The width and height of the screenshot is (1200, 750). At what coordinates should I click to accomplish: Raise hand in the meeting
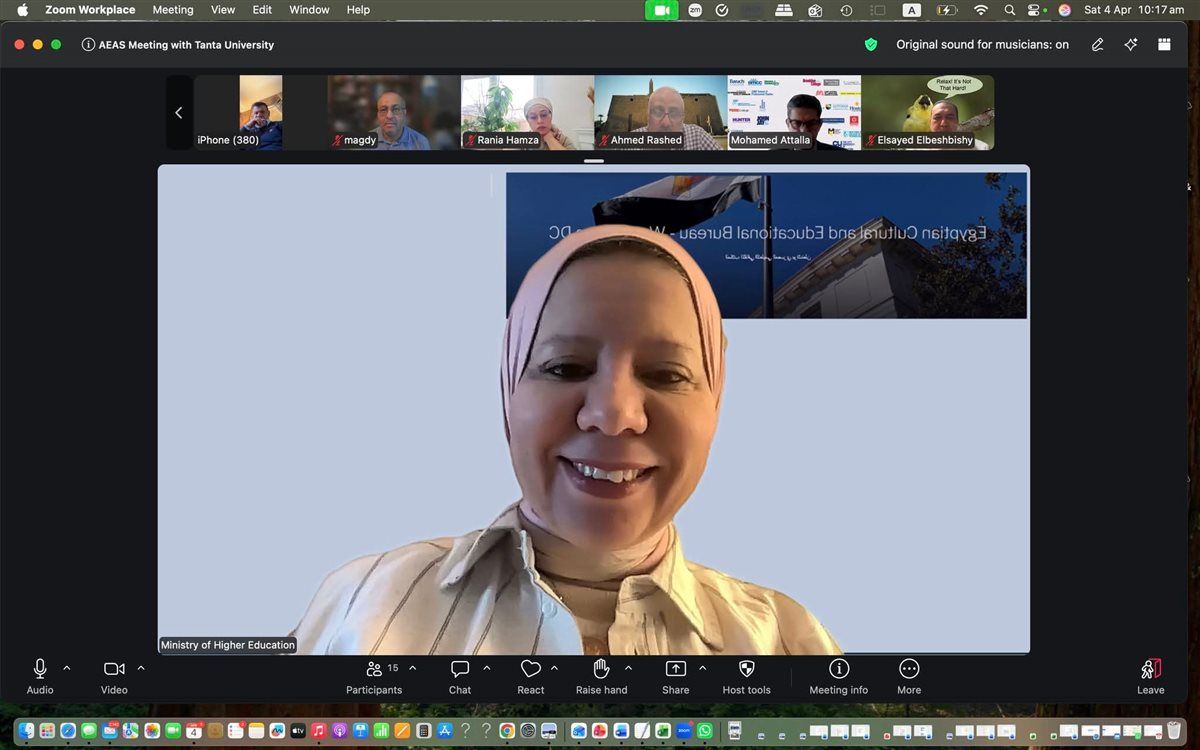pos(601,669)
